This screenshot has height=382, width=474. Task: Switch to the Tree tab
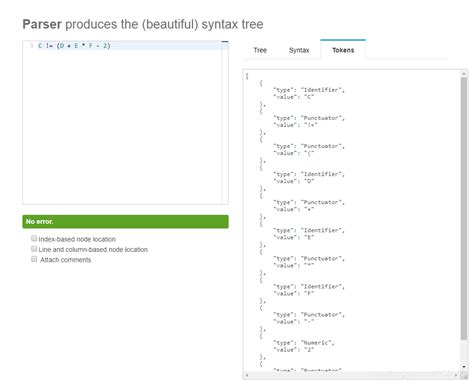point(260,50)
